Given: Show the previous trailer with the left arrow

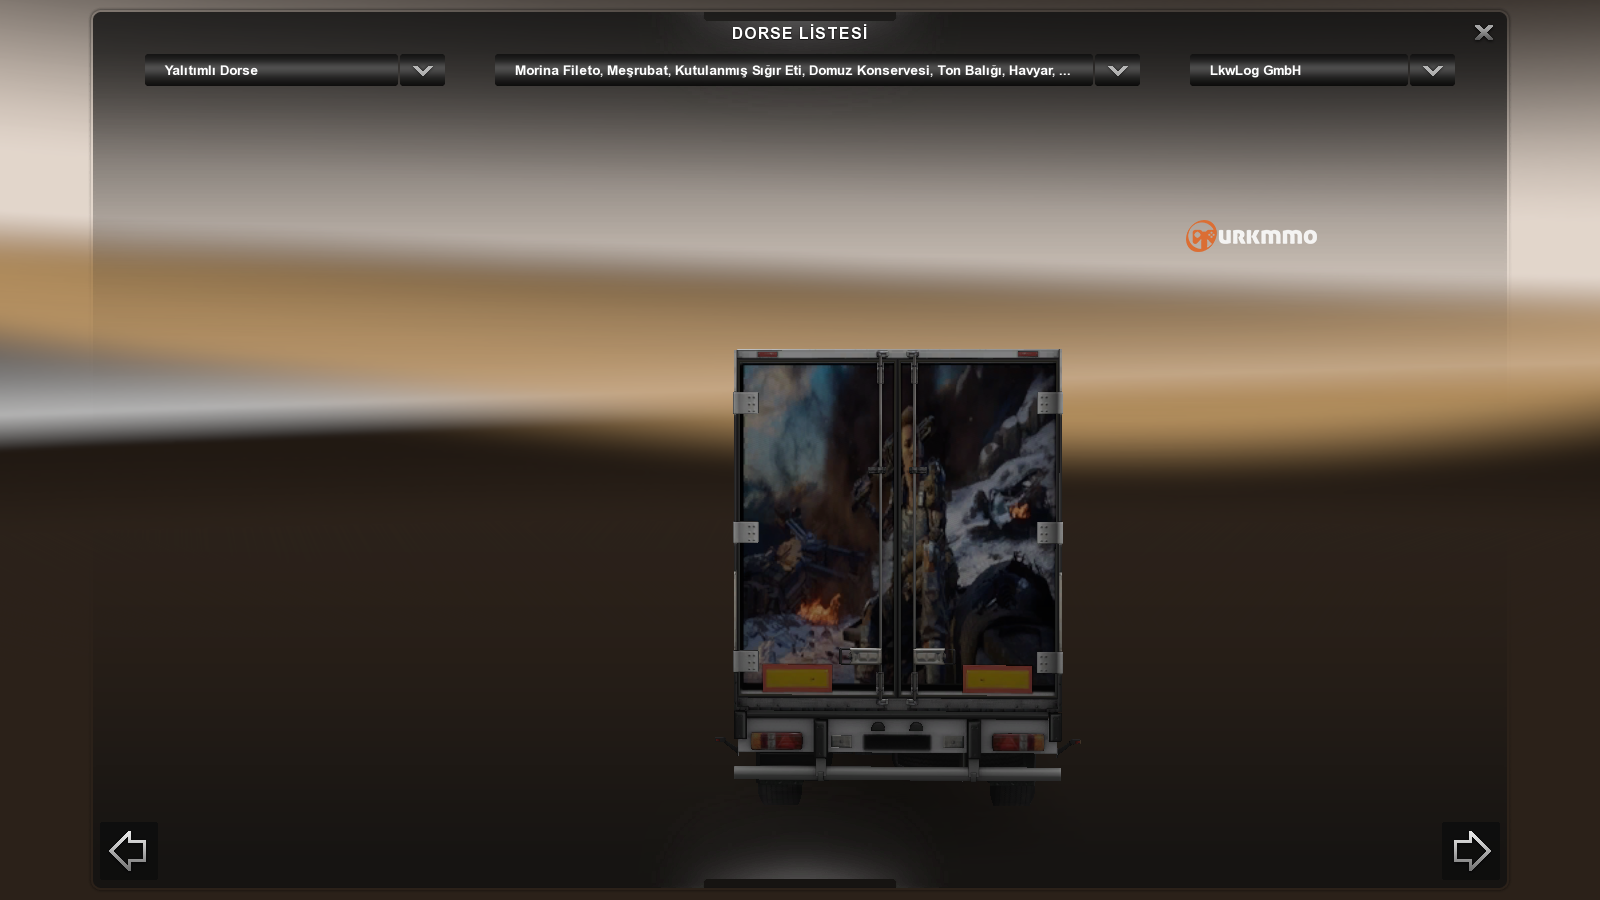Looking at the screenshot, I should click(129, 851).
